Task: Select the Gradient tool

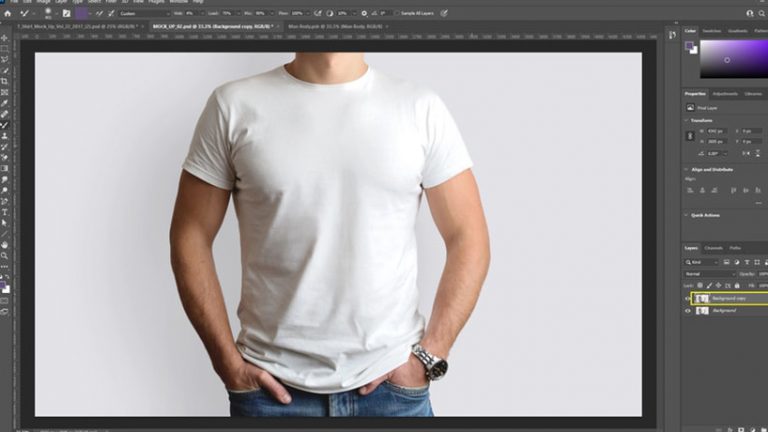Action: tap(4, 168)
